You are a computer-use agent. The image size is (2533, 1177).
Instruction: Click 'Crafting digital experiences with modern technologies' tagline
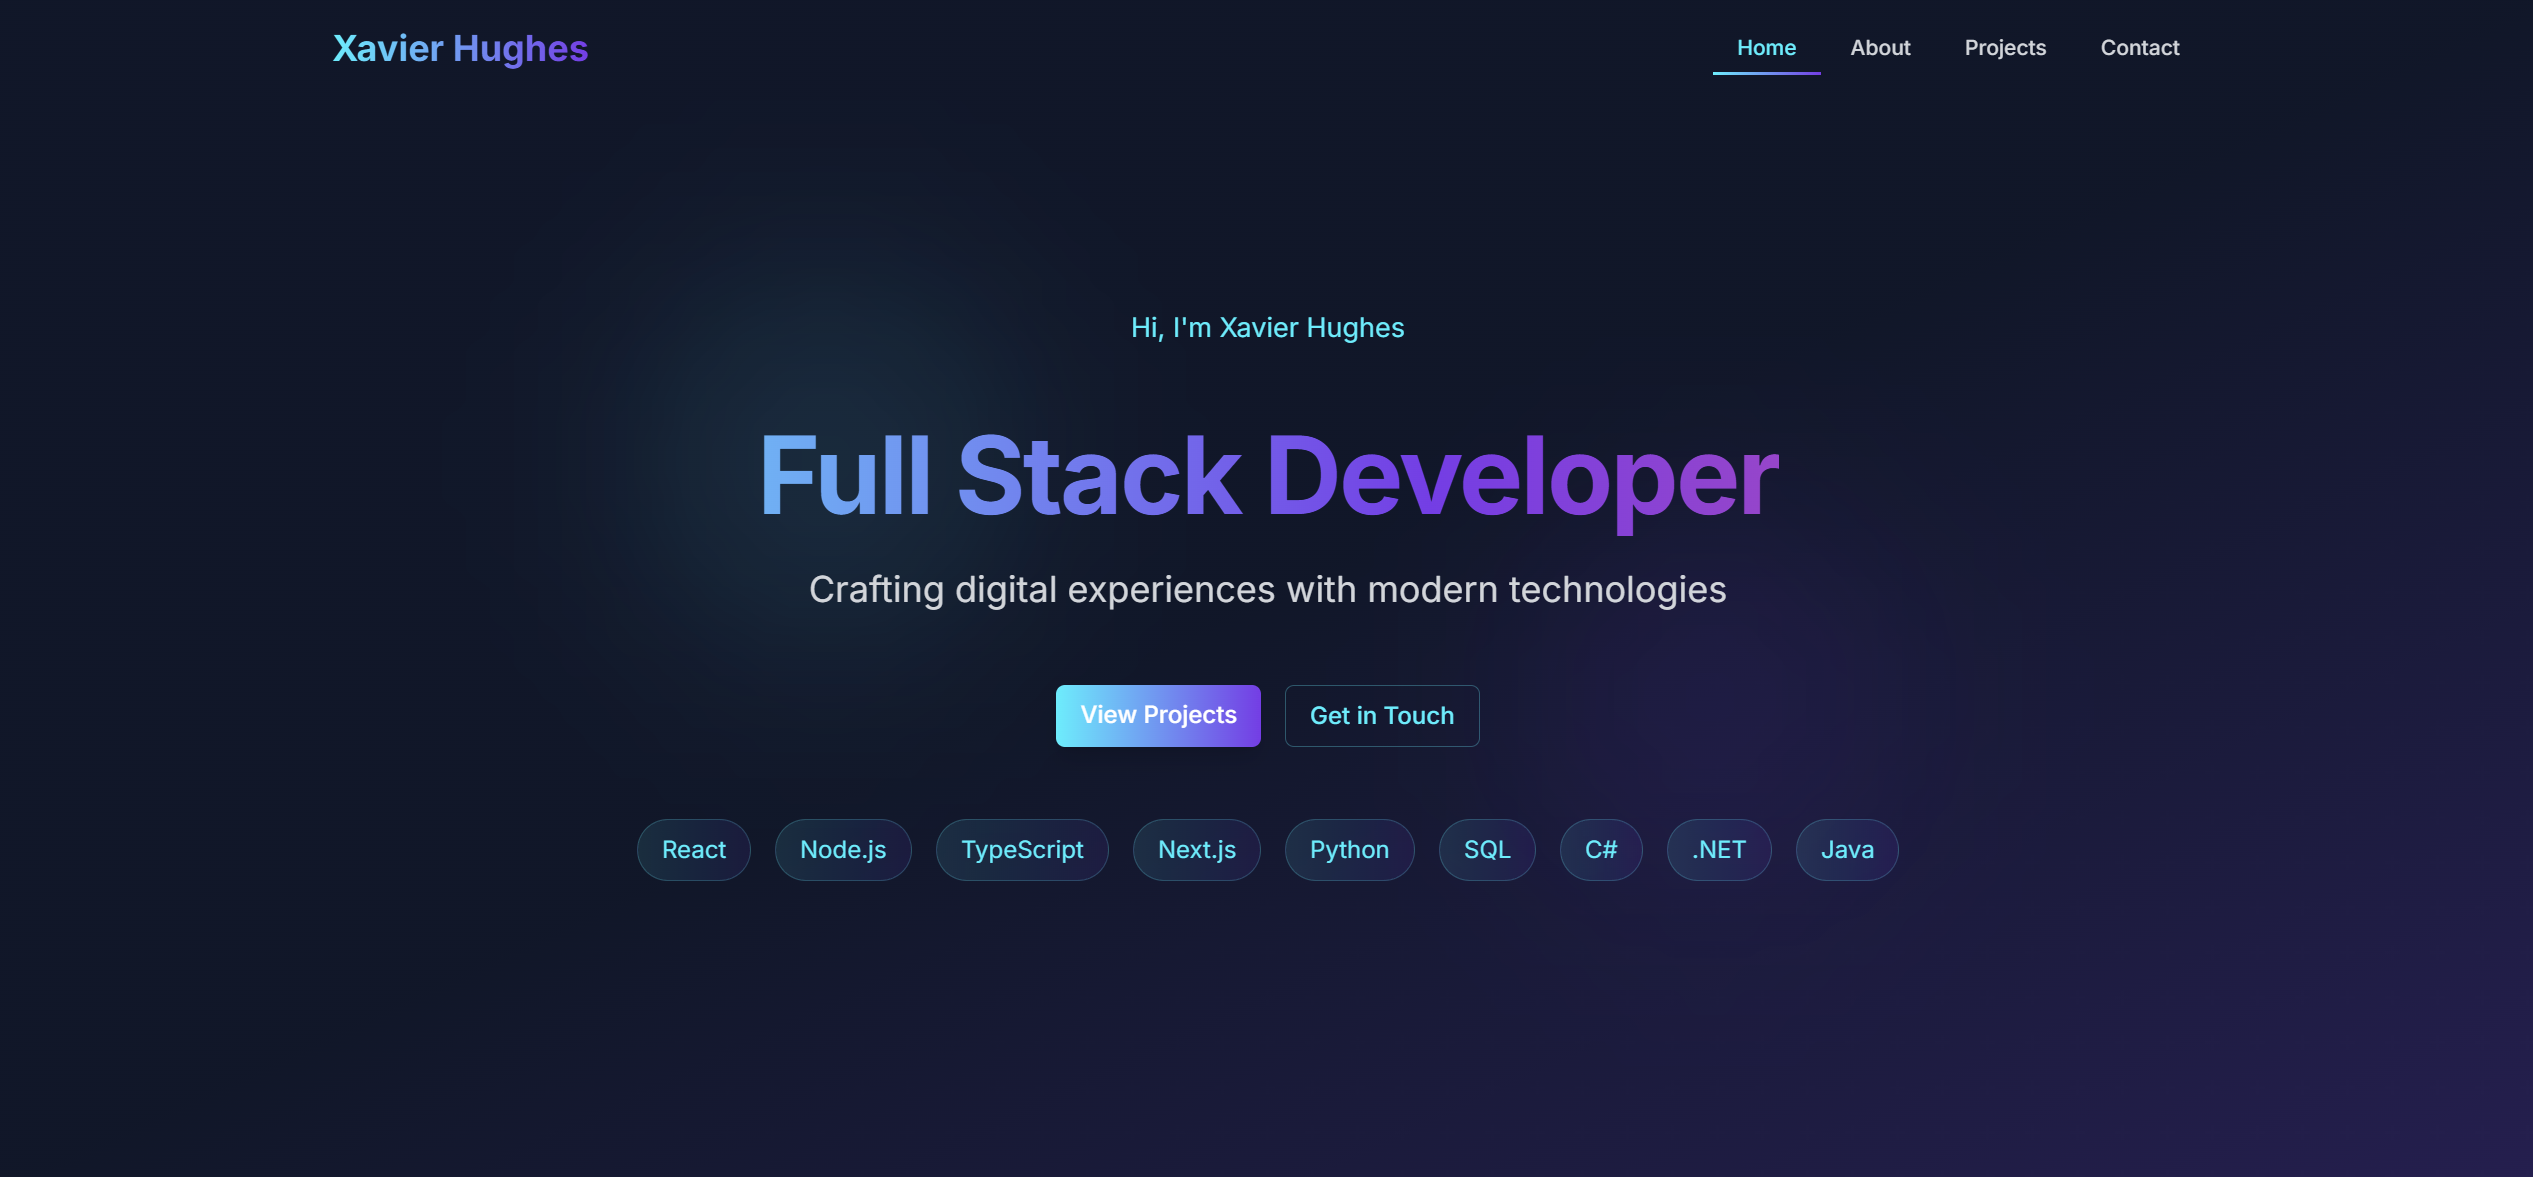click(x=1267, y=590)
